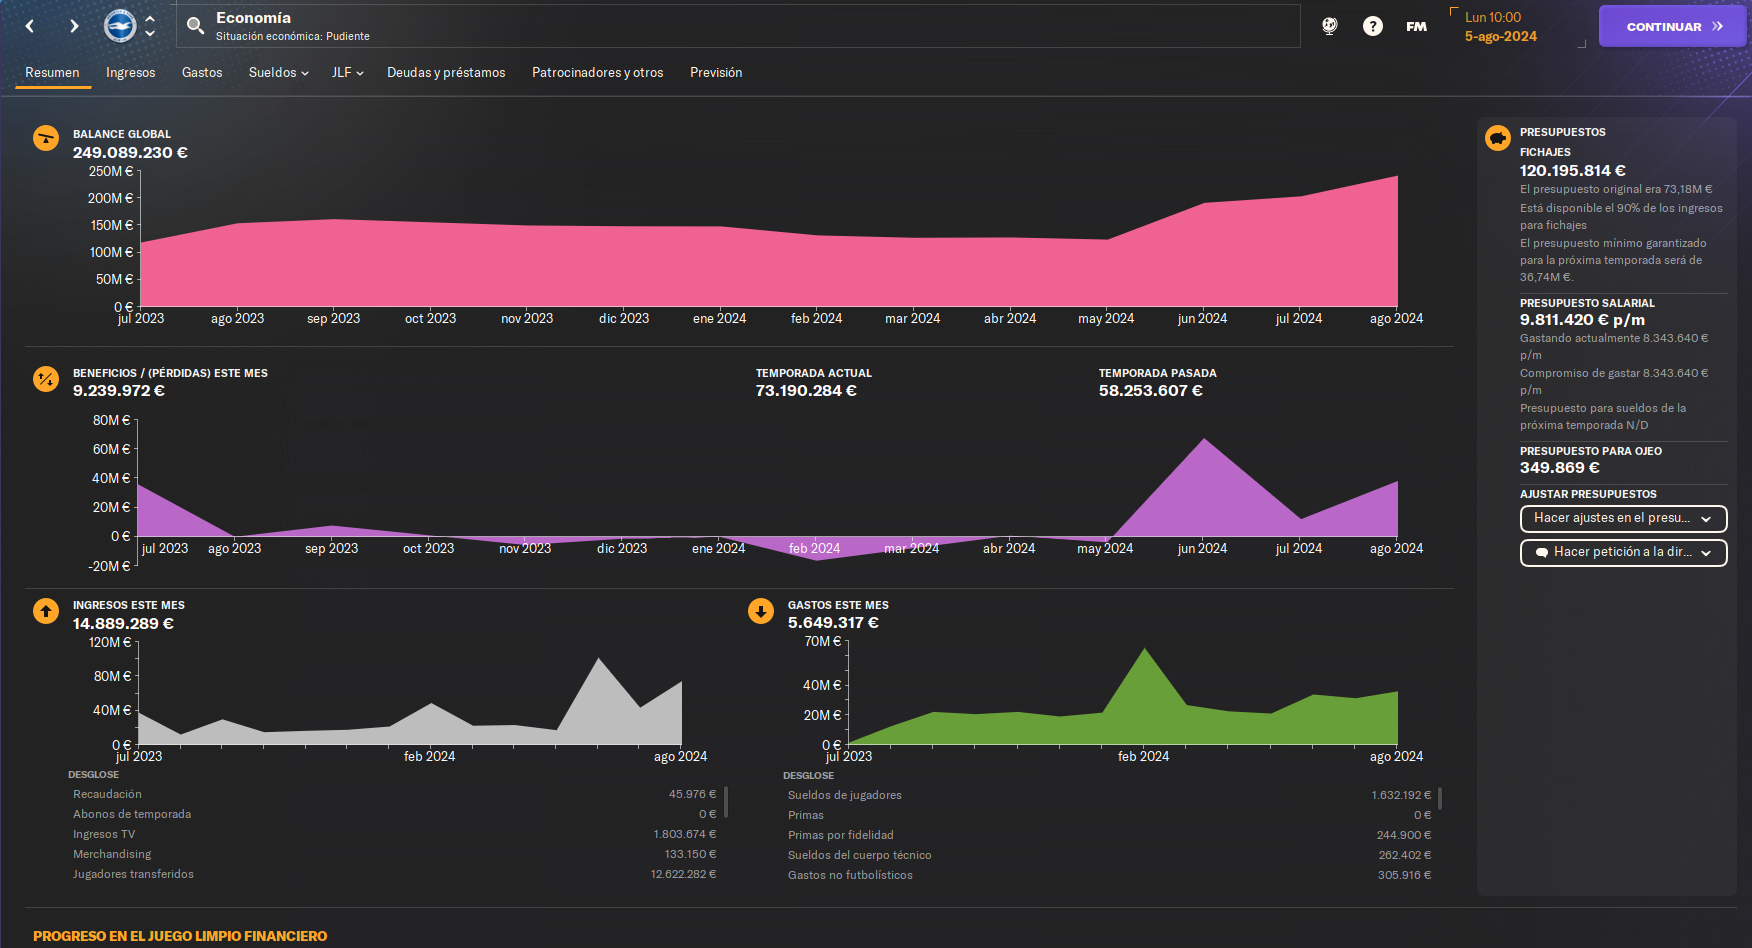Open 'Hacer ajustes en el presu...' dropdown
The height and width of the screenshot is (948, 1752).
tap(1623, 518)
